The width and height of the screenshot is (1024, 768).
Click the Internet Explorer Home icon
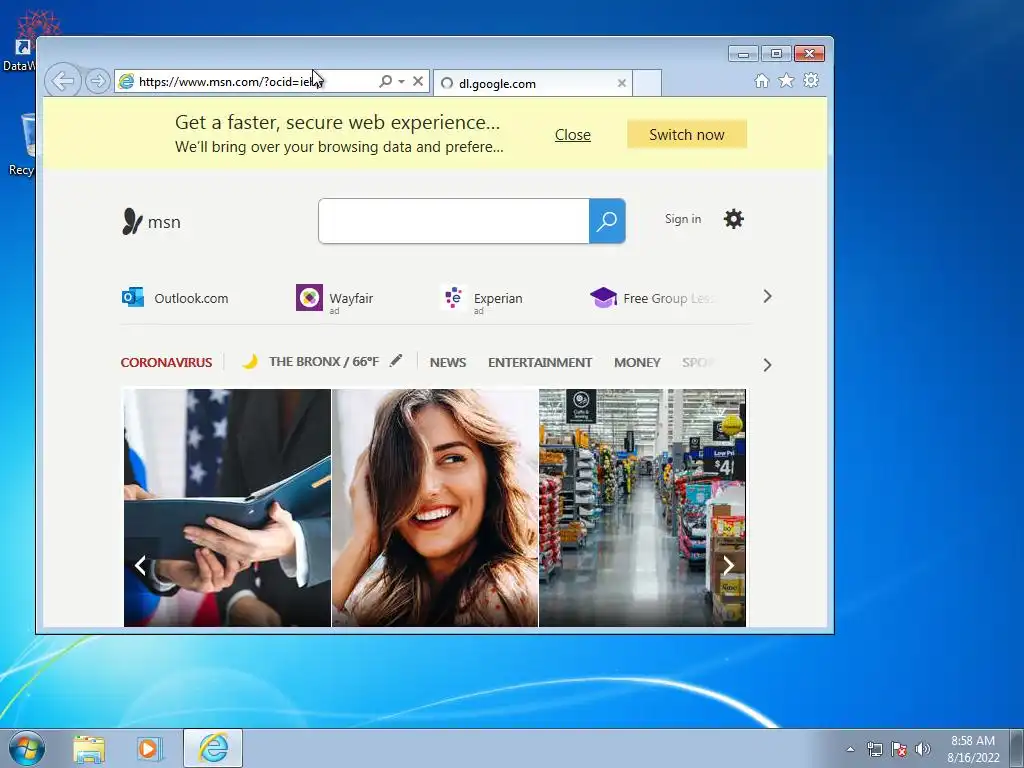761,81
